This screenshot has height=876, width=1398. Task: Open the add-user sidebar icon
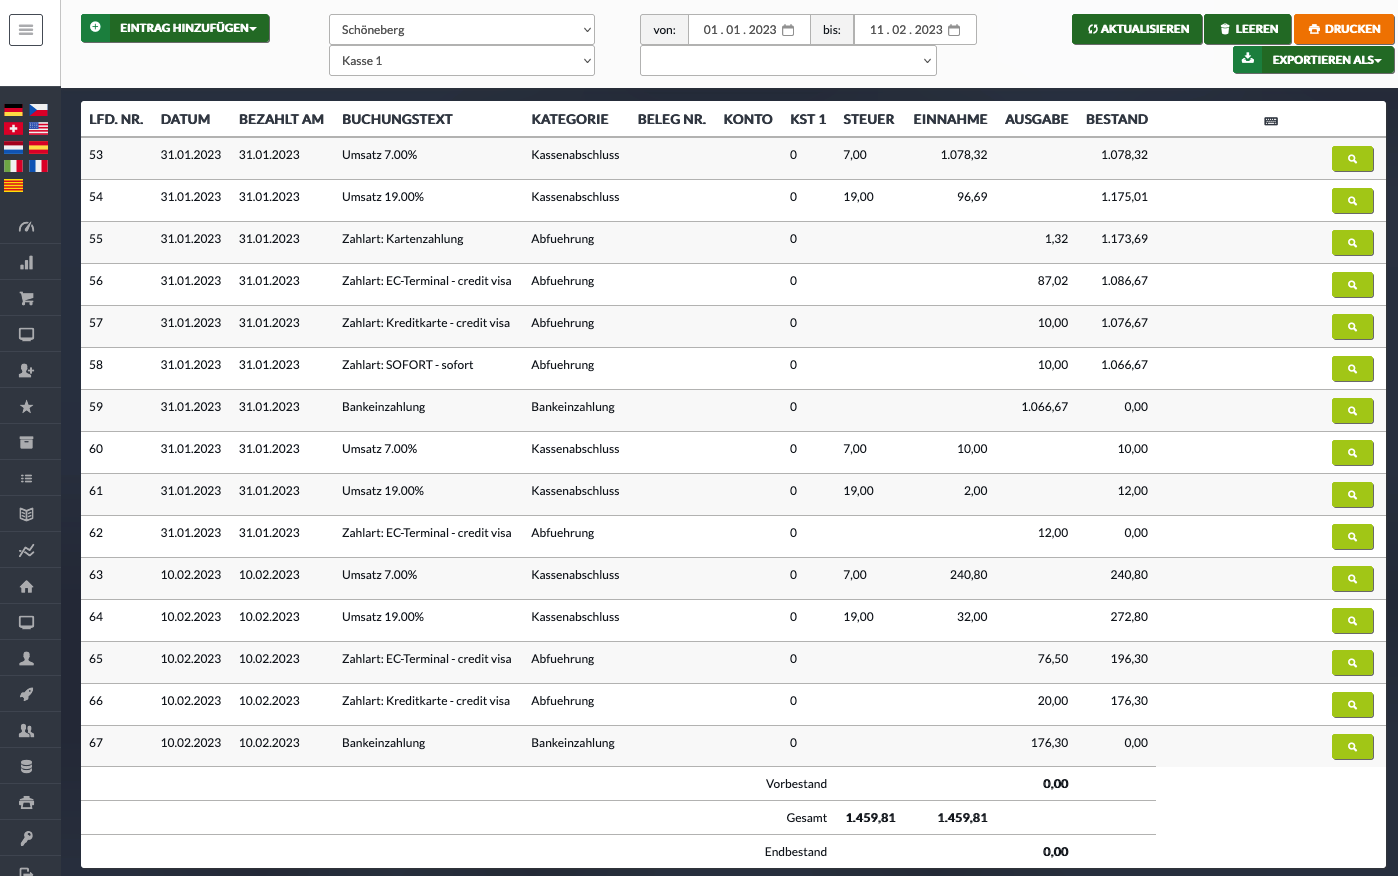(27, 371)
